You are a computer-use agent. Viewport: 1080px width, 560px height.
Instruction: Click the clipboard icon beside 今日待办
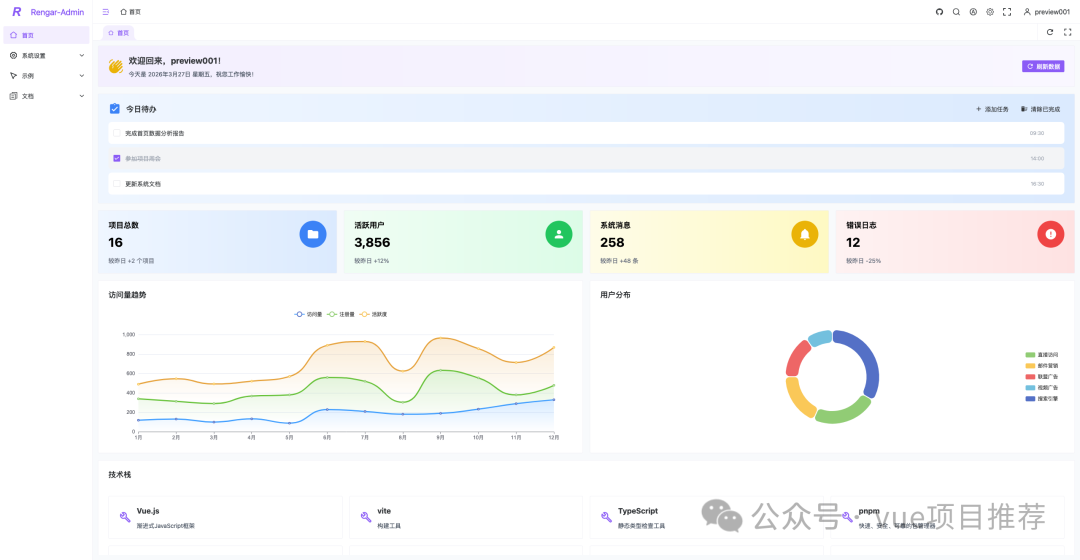(114, 109)
